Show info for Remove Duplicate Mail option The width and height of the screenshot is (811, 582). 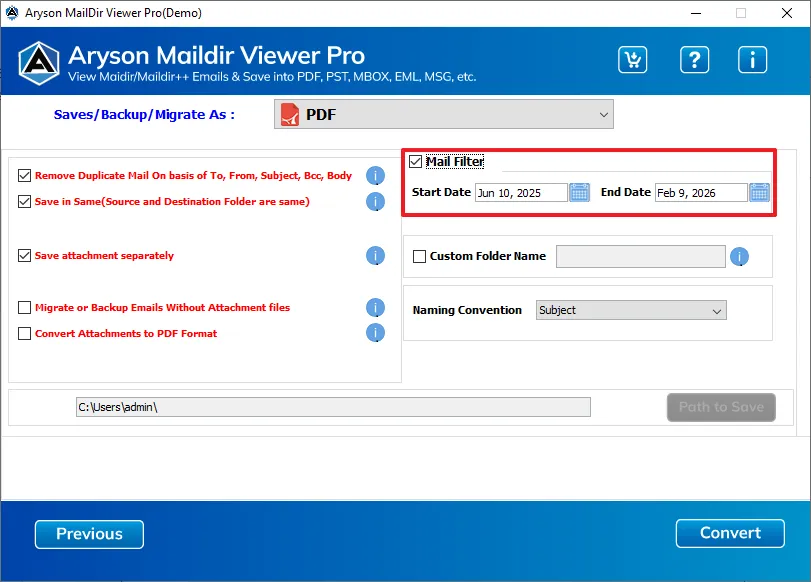point(376,175)
